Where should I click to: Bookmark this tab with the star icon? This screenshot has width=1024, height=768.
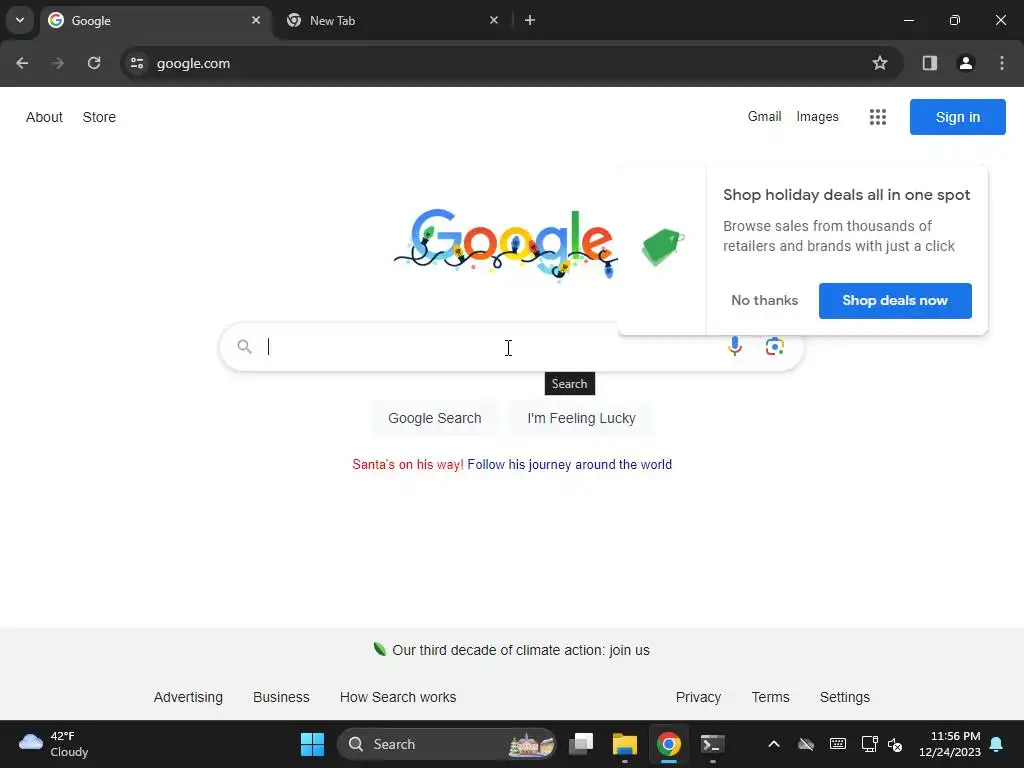click(x=880, y=63)
